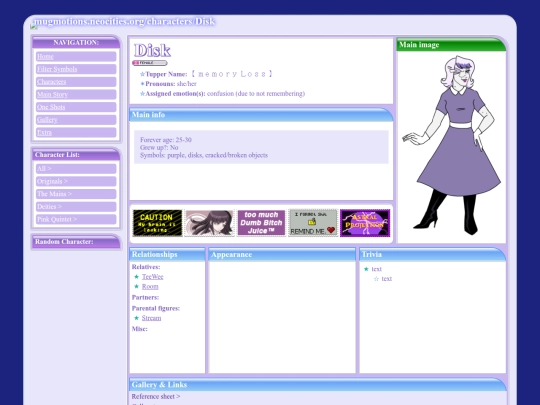The height and width of the screenshot is (405, 540).
Task: Click the Relationships section header
Action: coord(167,255)
